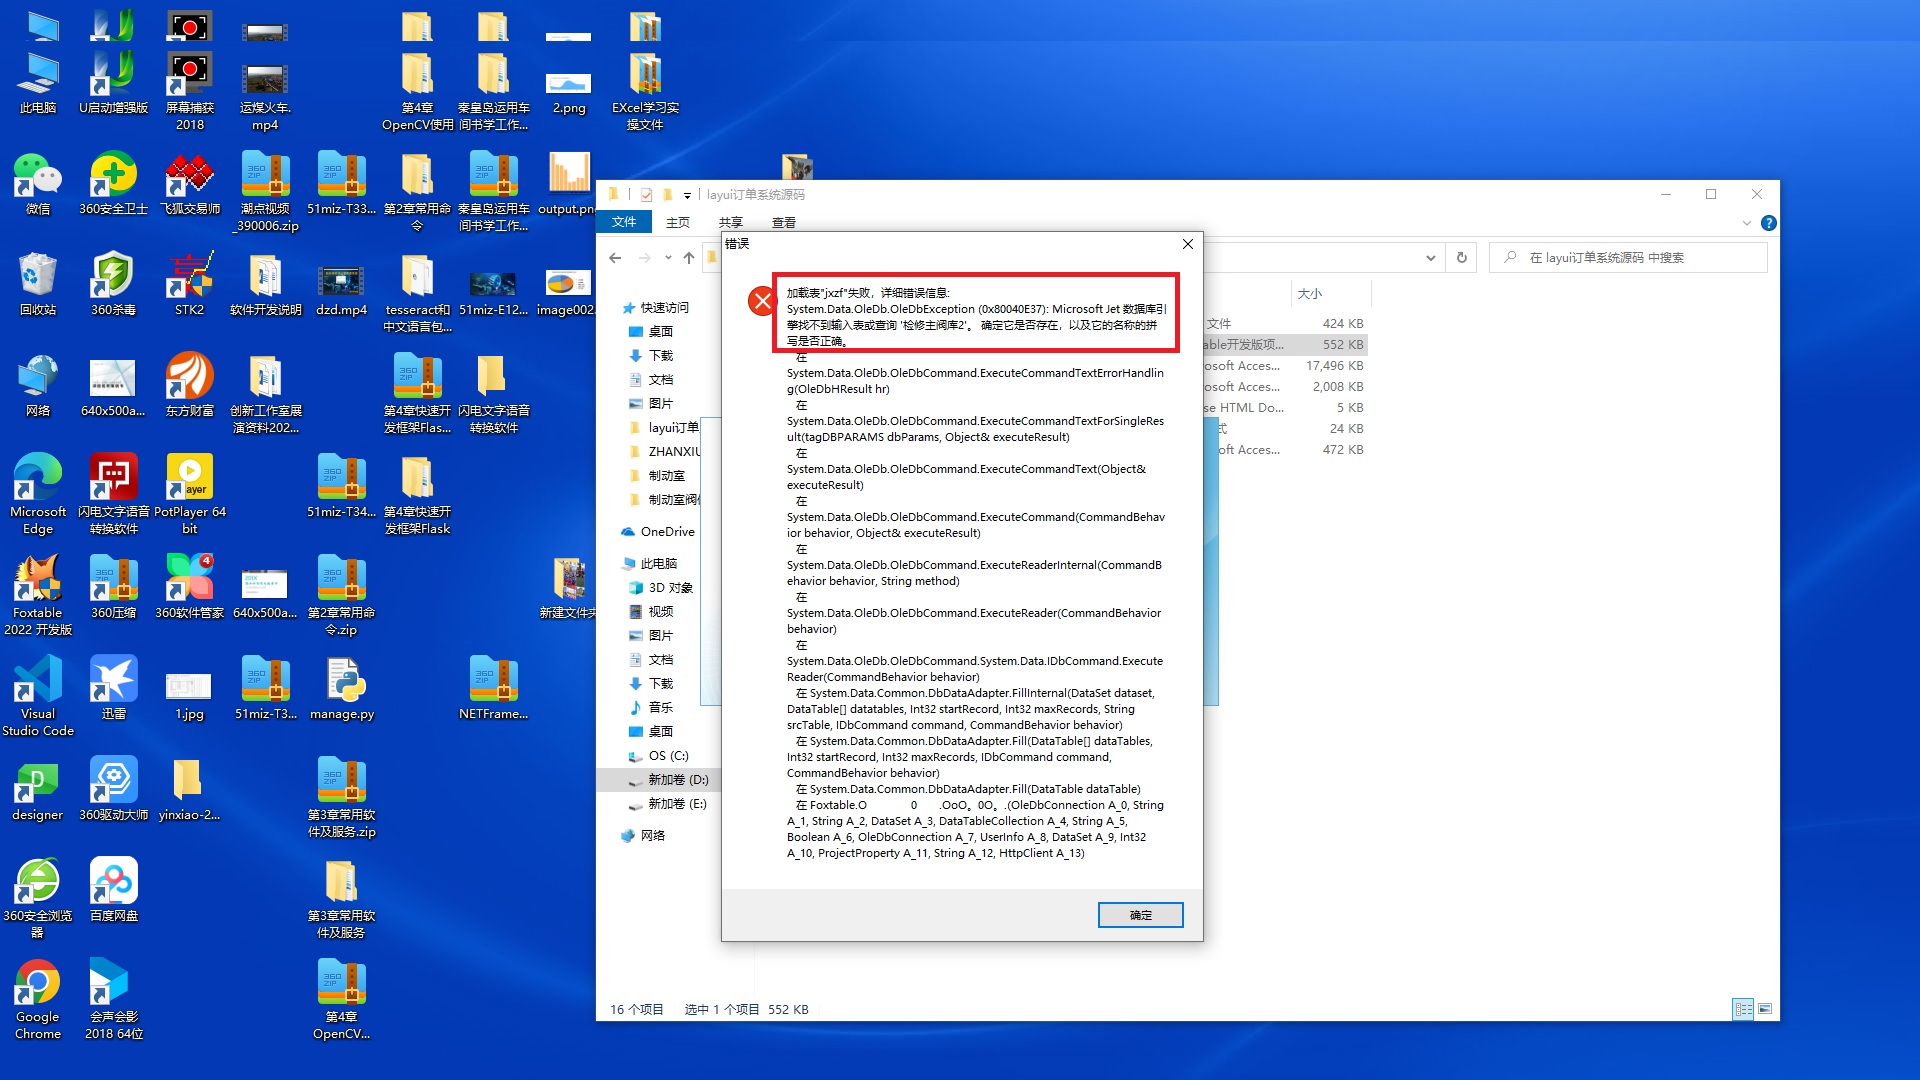Select 快速访问 in navigation pane

[656, 308]
